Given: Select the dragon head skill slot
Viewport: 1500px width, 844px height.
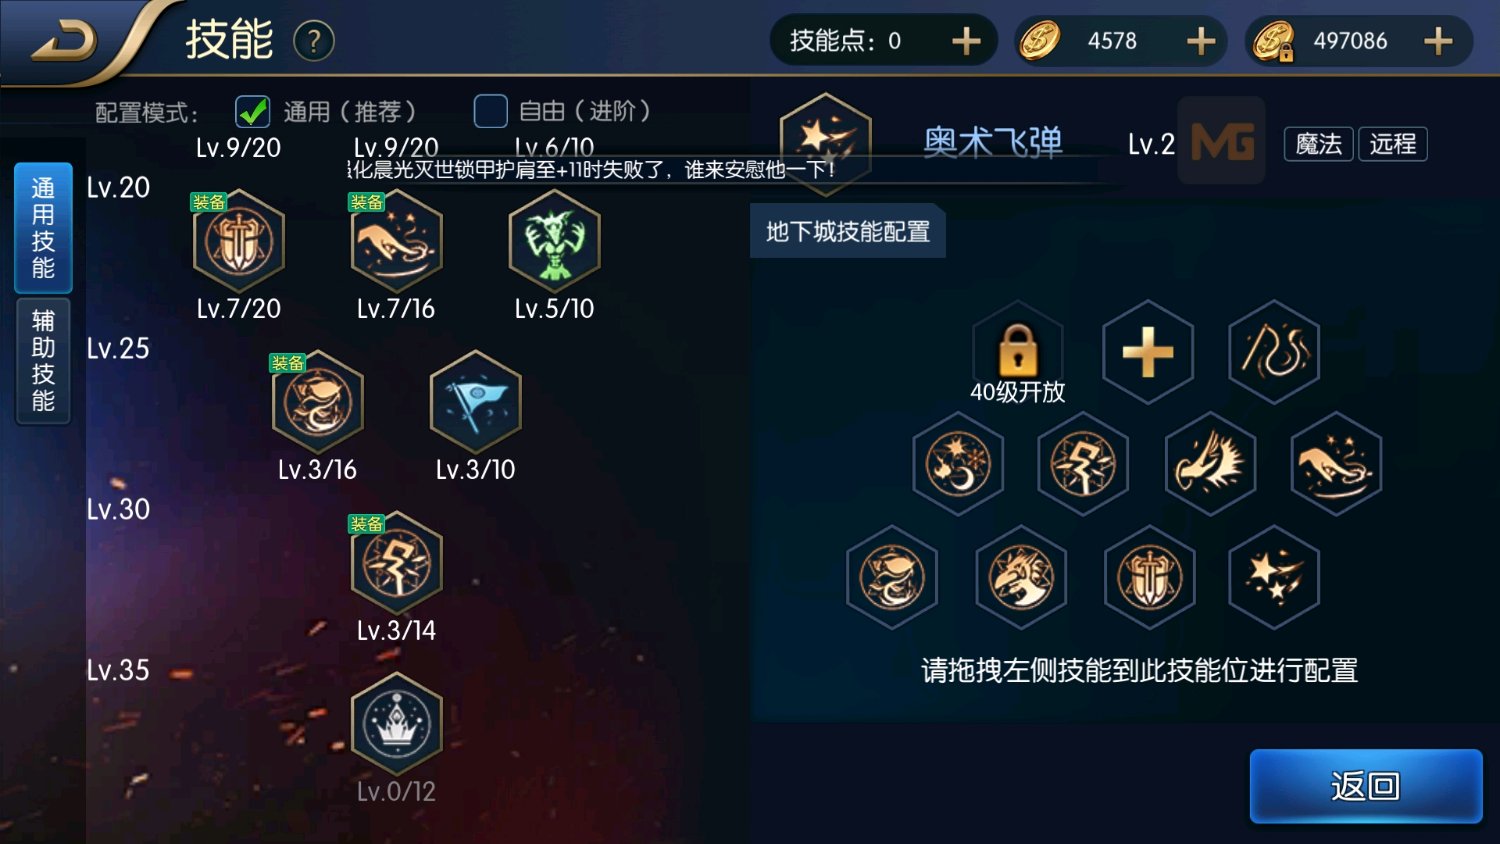Looking at the screenshot, I should 1020,577.
